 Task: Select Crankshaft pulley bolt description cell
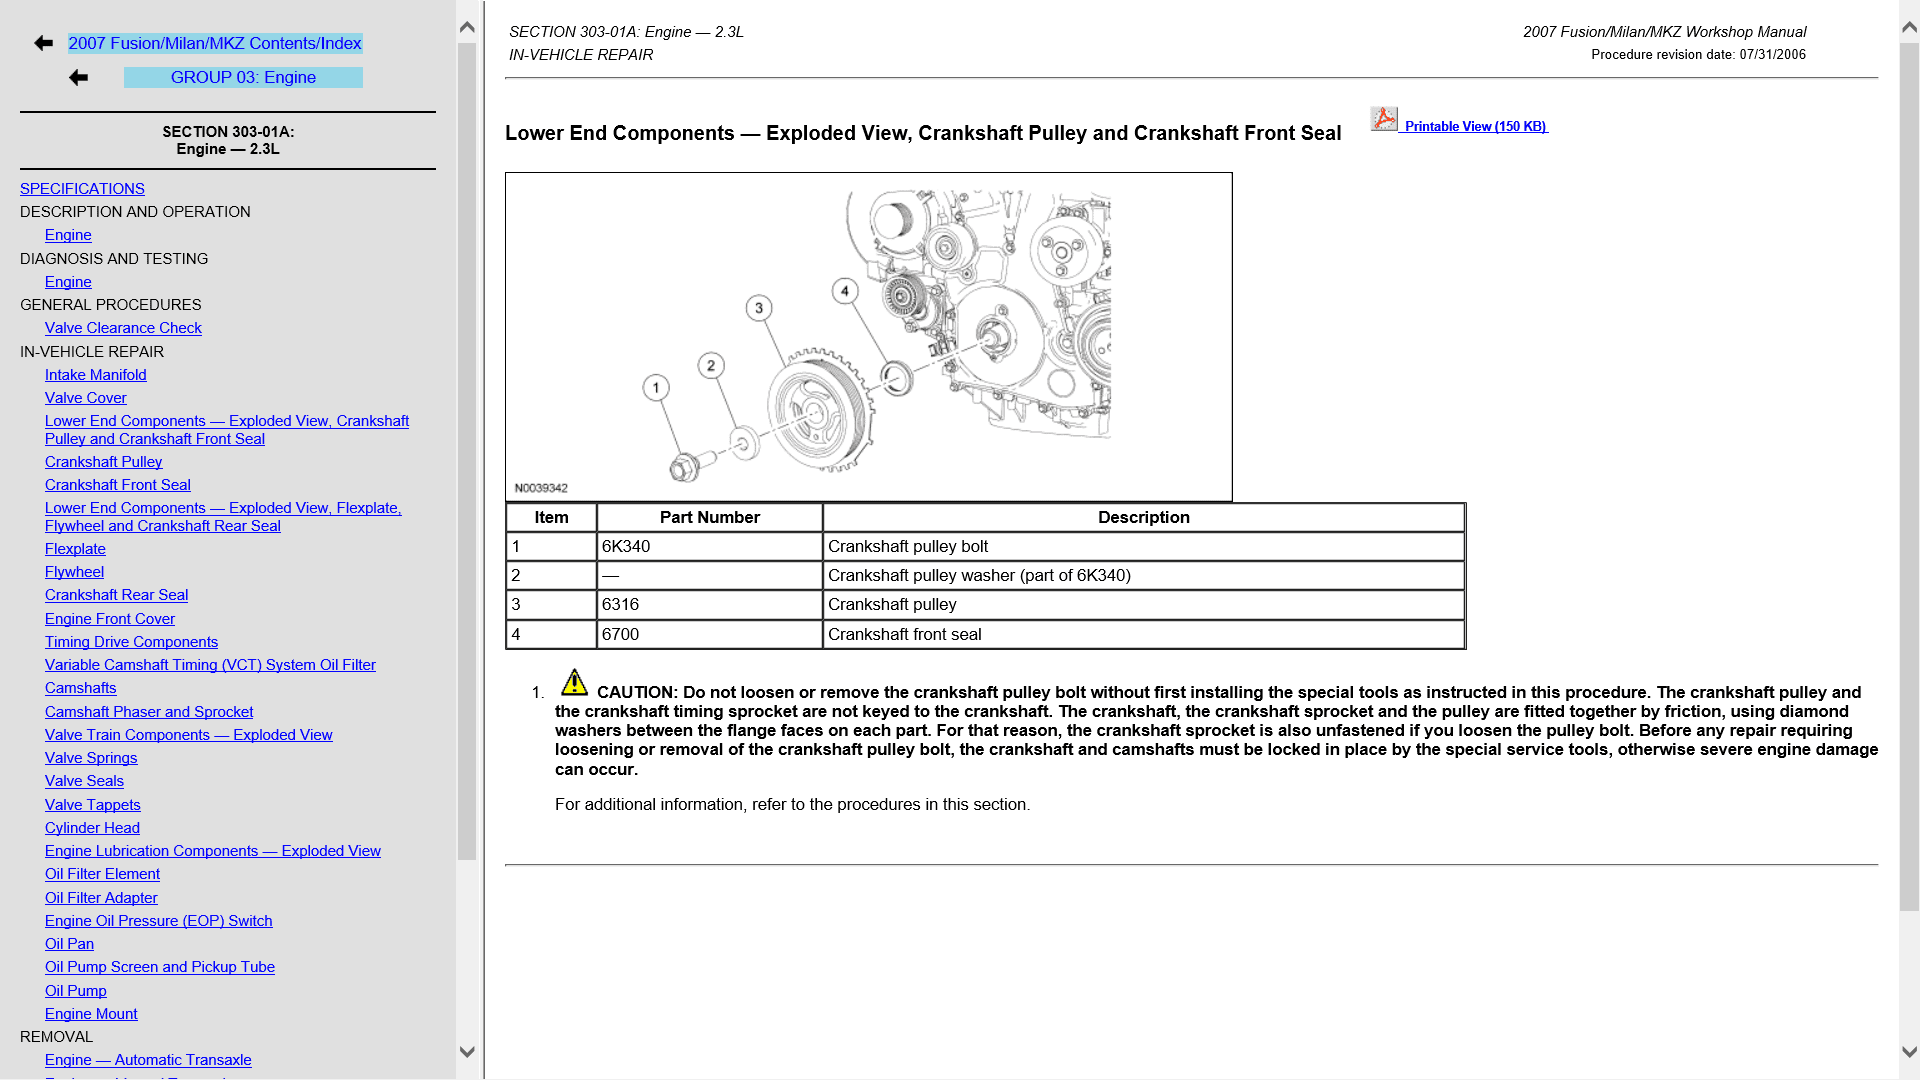(x=1143, y=546)
